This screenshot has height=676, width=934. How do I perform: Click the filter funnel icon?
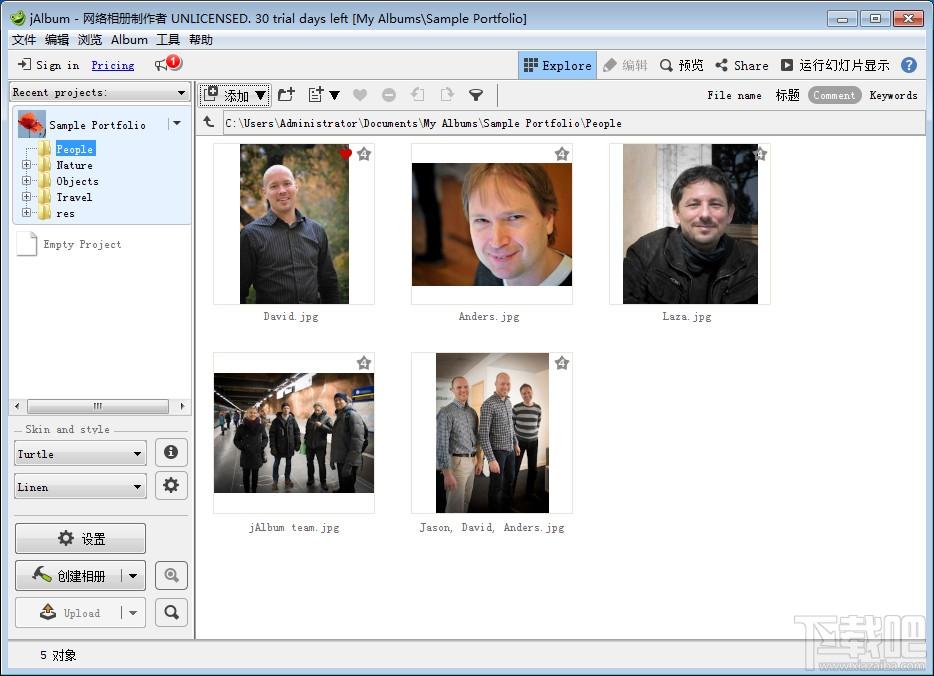coord(476,95)
